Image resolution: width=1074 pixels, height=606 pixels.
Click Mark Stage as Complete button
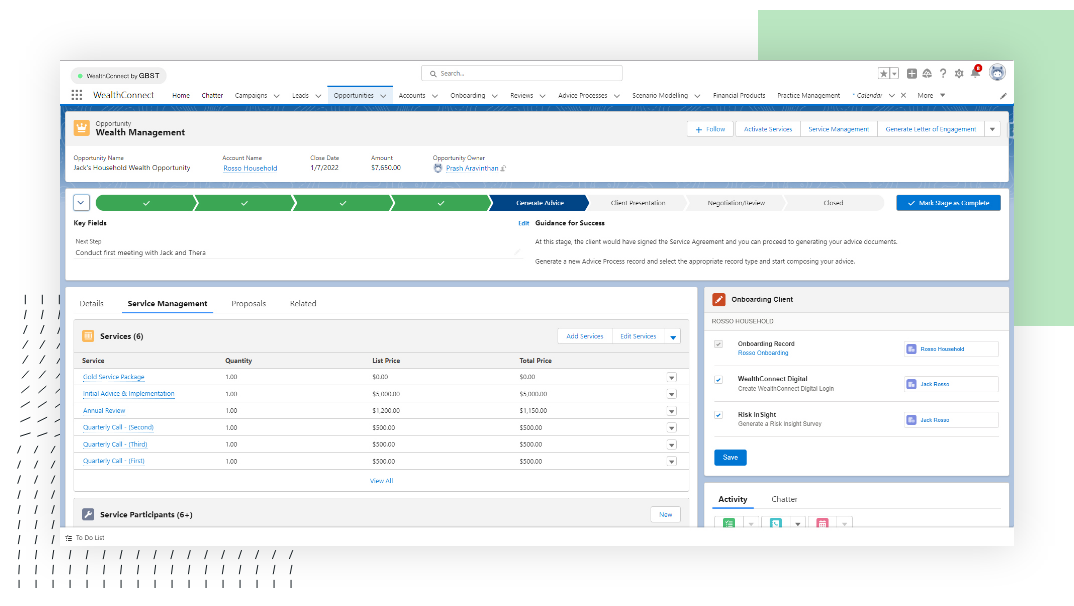tap(949, 203)
